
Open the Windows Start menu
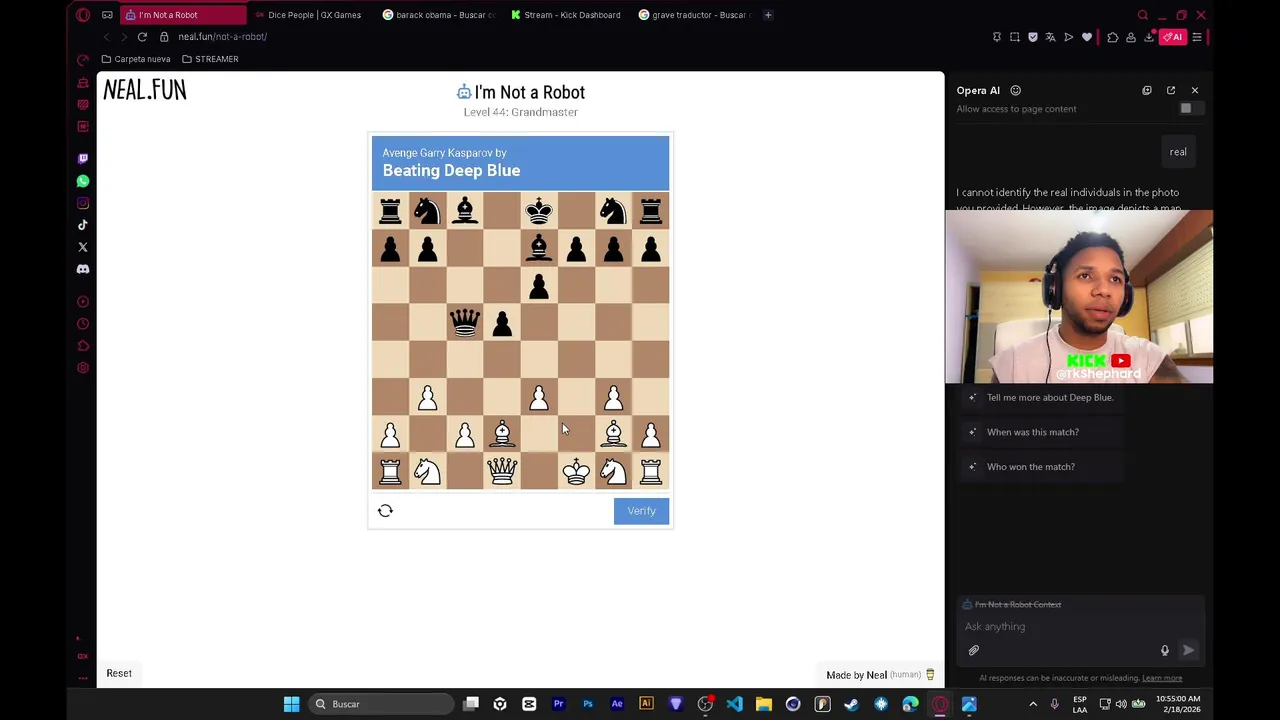click(292, 704)
